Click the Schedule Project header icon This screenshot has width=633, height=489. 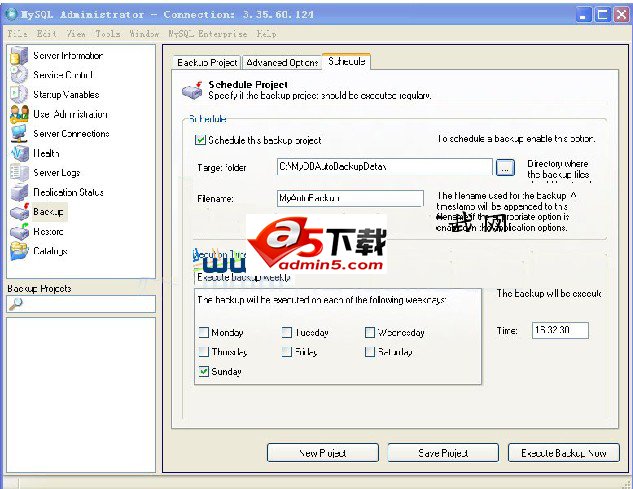tap(192, 90)
